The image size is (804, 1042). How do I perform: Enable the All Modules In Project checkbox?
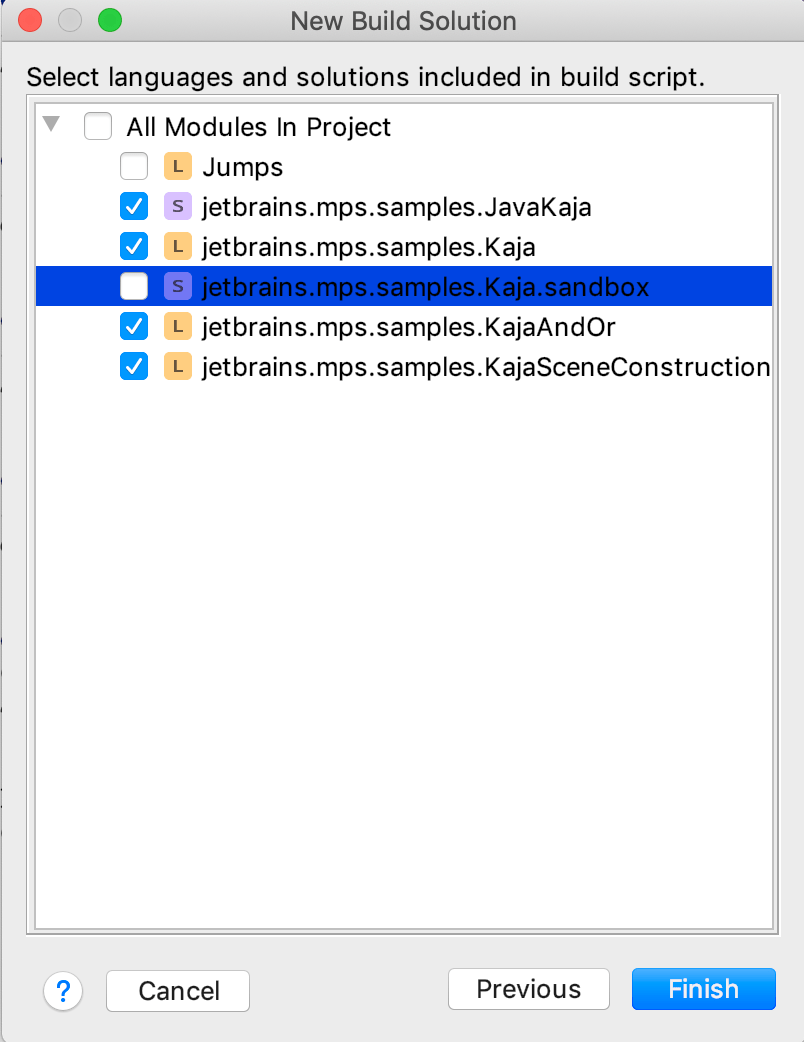97,126
